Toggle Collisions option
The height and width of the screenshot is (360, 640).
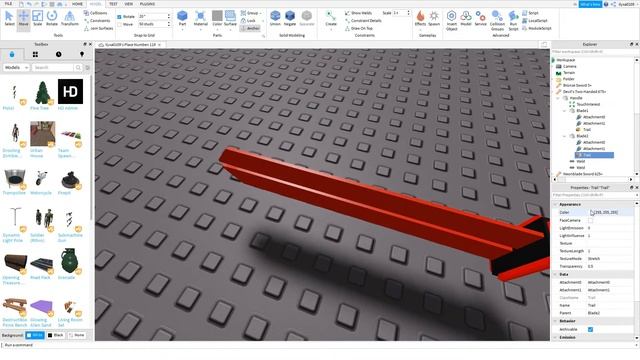[x=96, y=13]
